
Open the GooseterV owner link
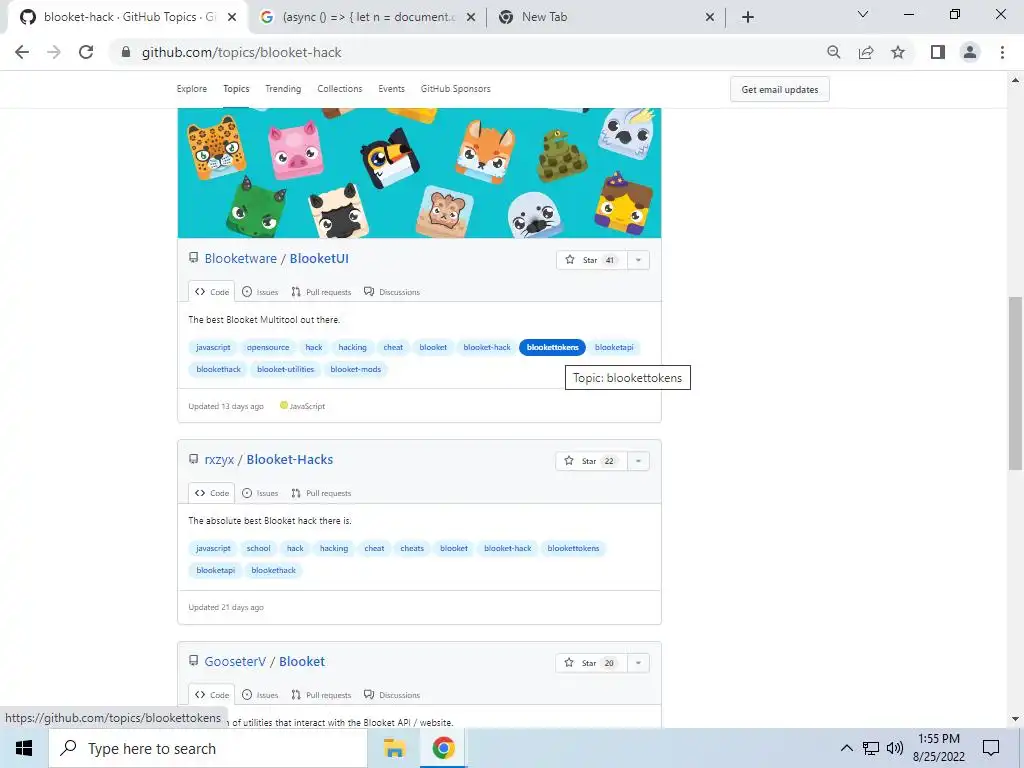235,662
